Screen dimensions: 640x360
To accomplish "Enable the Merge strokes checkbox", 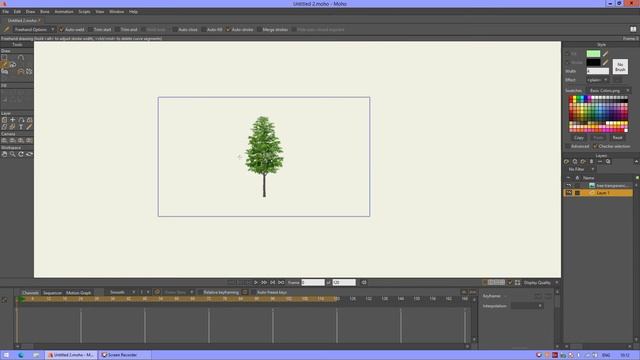I will click(x=259, y=29).
